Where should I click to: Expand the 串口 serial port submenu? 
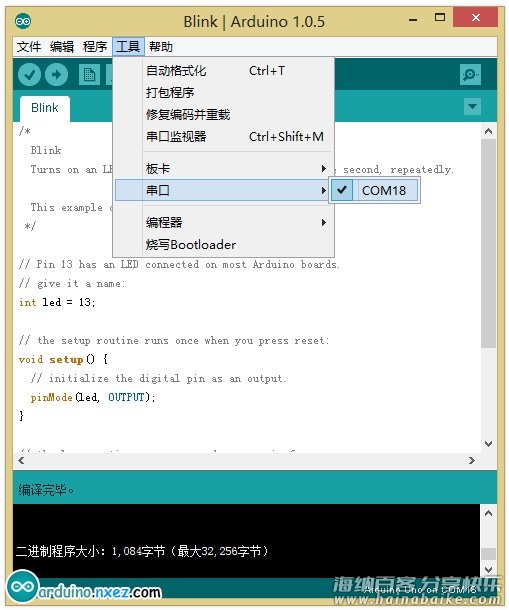point(222,190)
